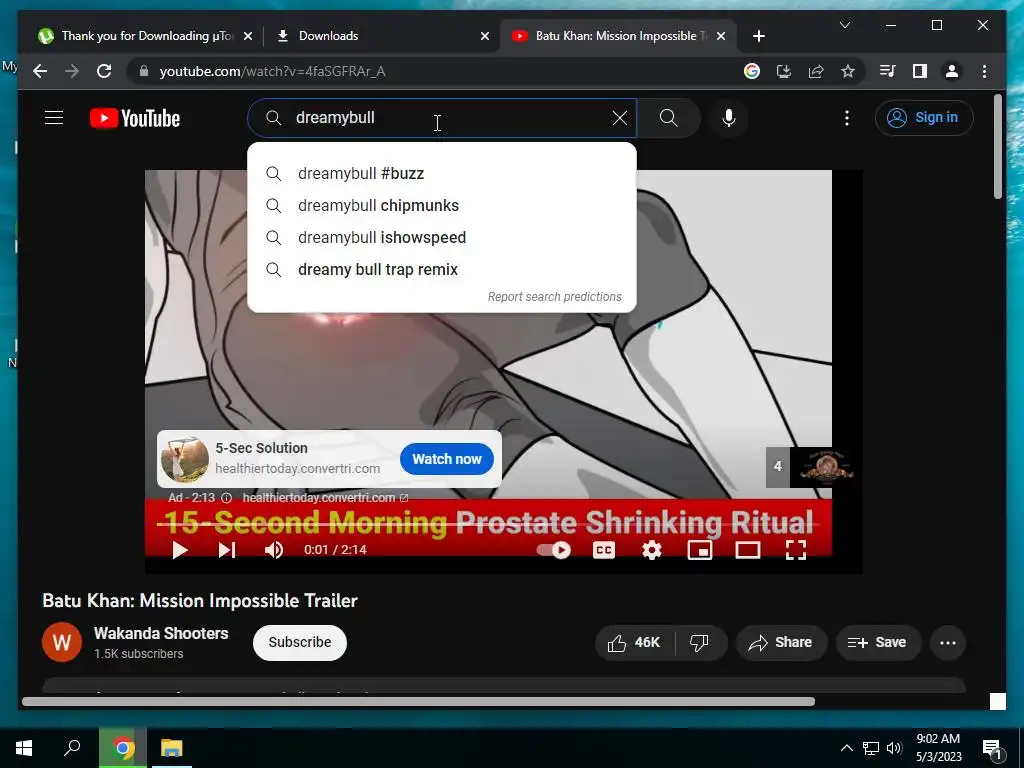Open media controls icon

tap(887, 71)
